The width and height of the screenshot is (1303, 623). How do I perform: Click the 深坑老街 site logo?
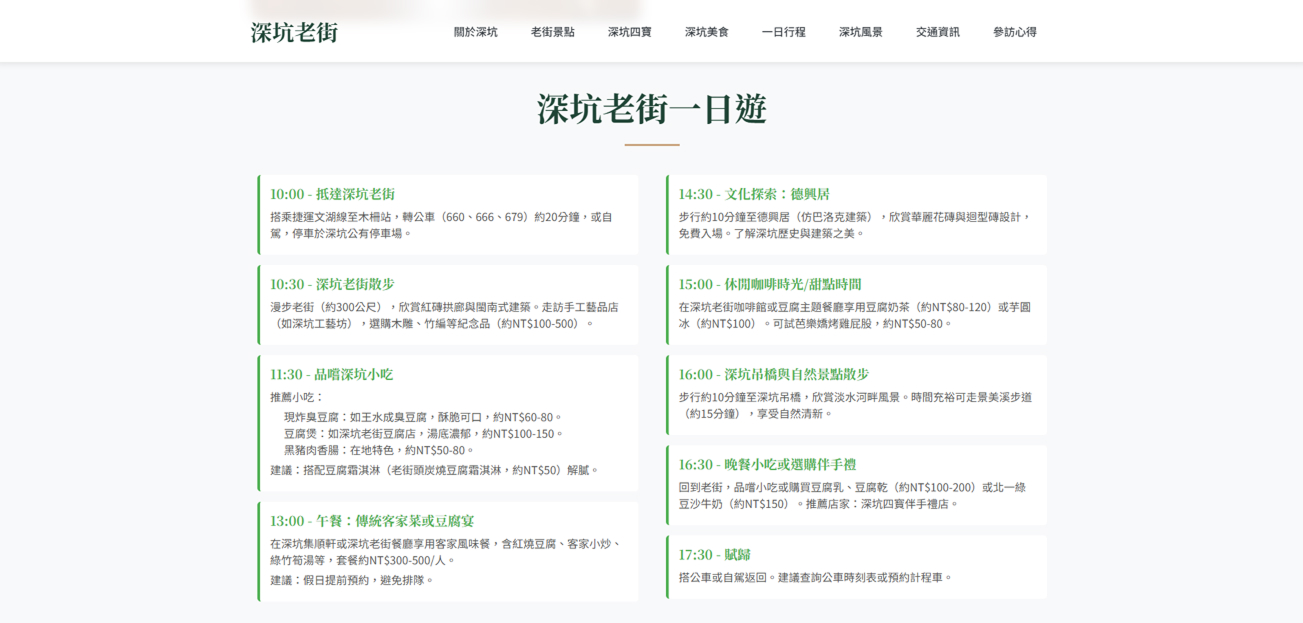click(294, 32)
